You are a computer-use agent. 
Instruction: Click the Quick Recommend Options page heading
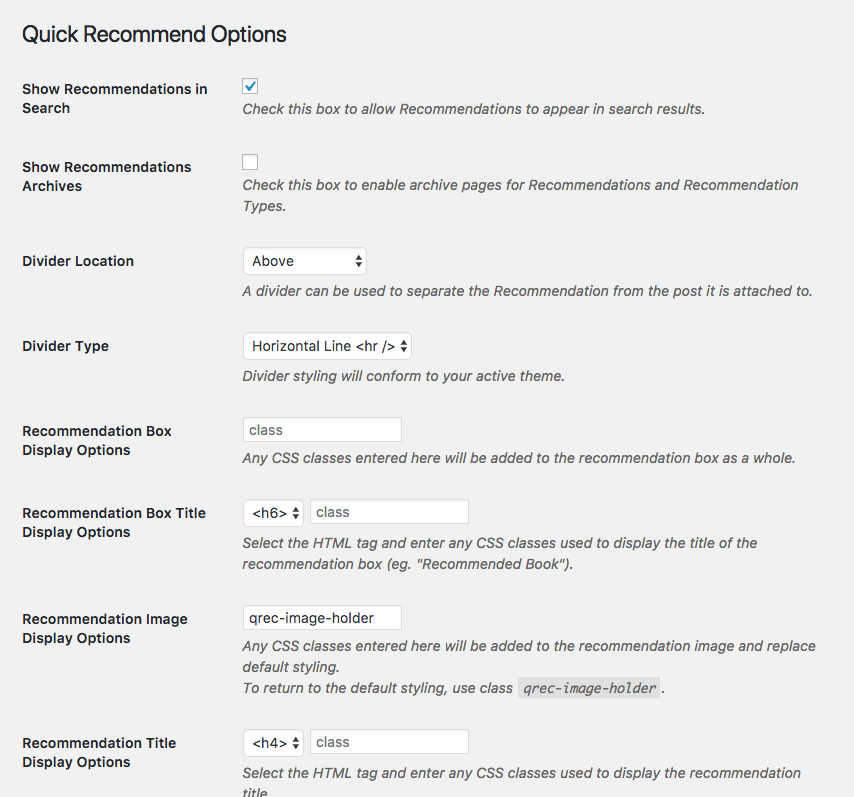pyautogui.click(x=154, y=34)
